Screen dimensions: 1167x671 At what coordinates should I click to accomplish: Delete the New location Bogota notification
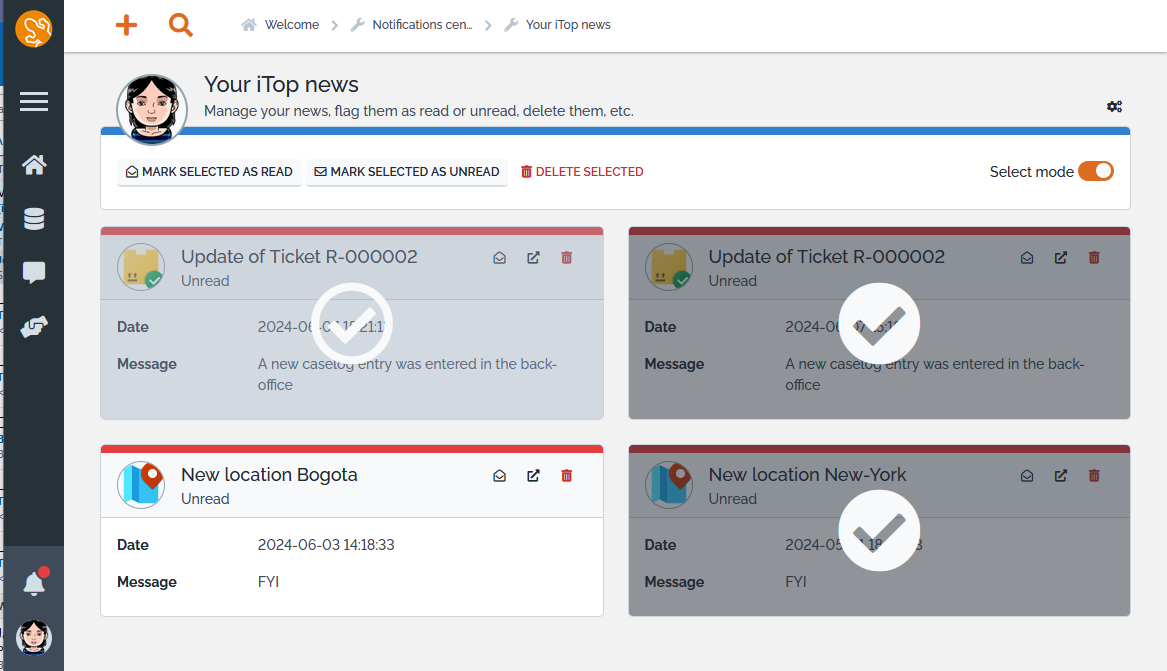(x=567, y=476)
